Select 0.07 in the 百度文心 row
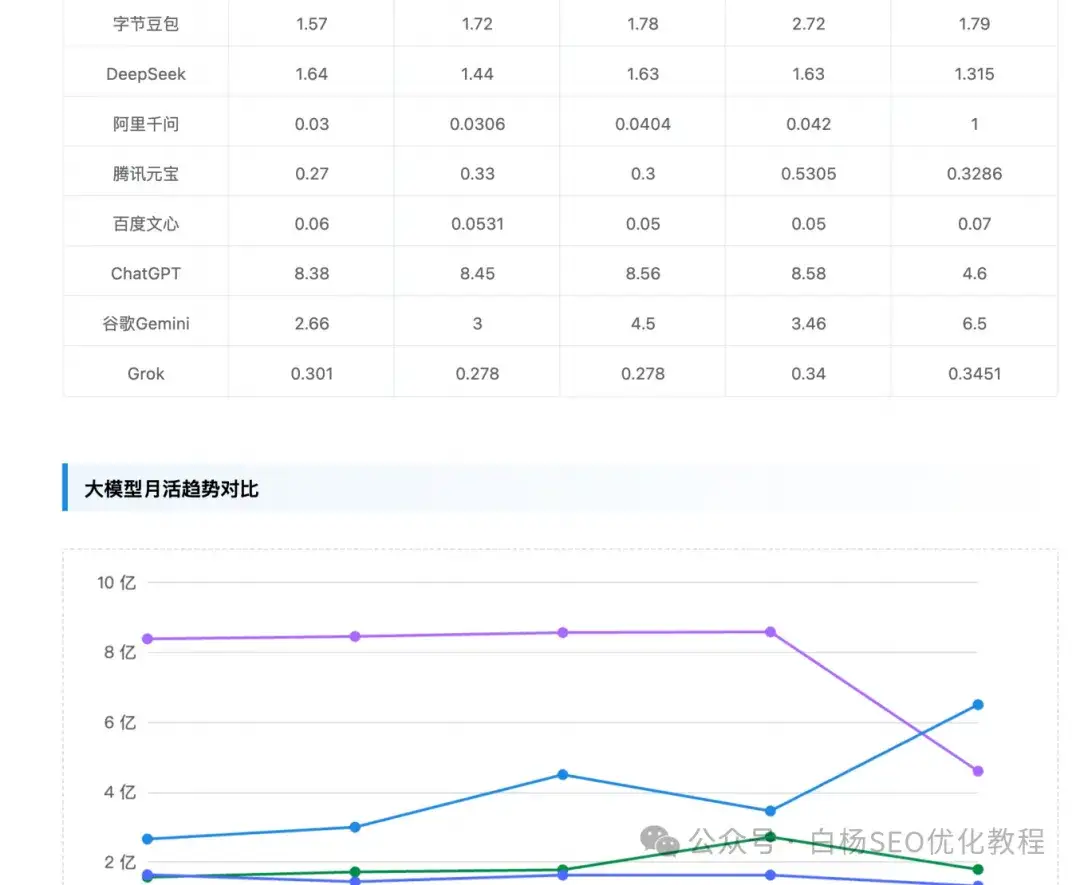1080x885 pixels. (x=974, y=224)
